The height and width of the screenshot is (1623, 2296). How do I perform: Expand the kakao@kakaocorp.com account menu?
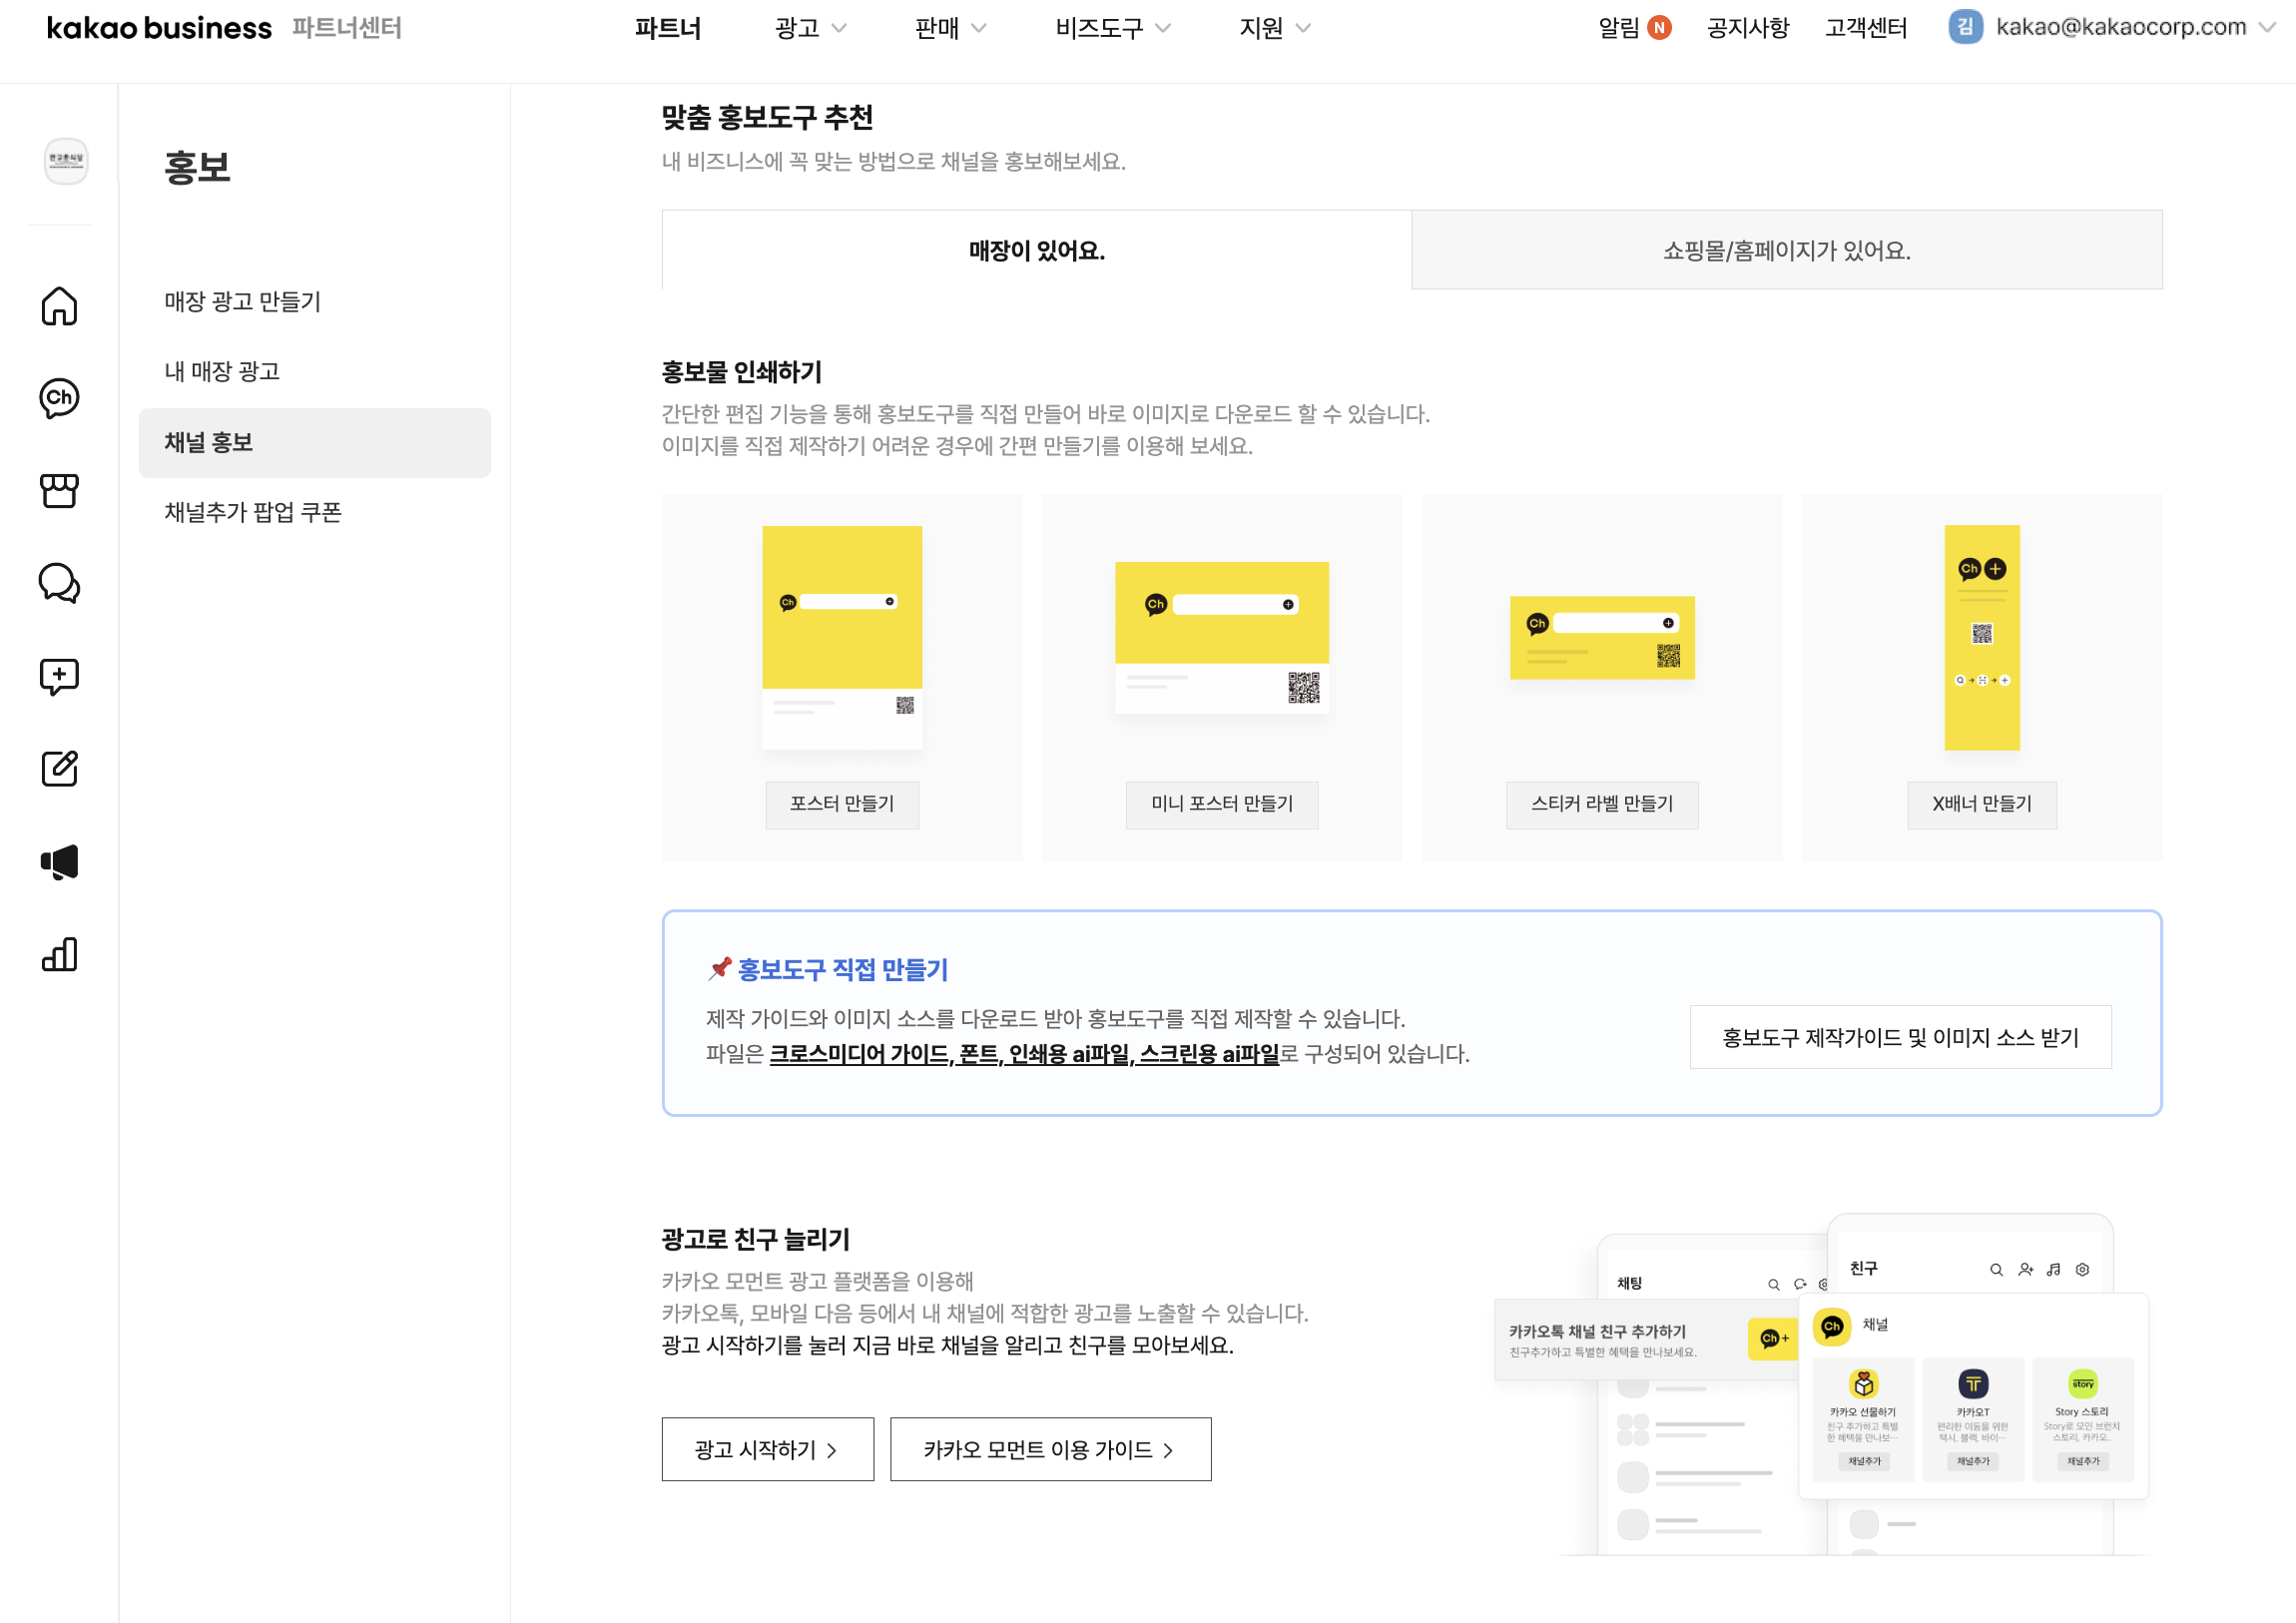click(x=2120, y=27)
